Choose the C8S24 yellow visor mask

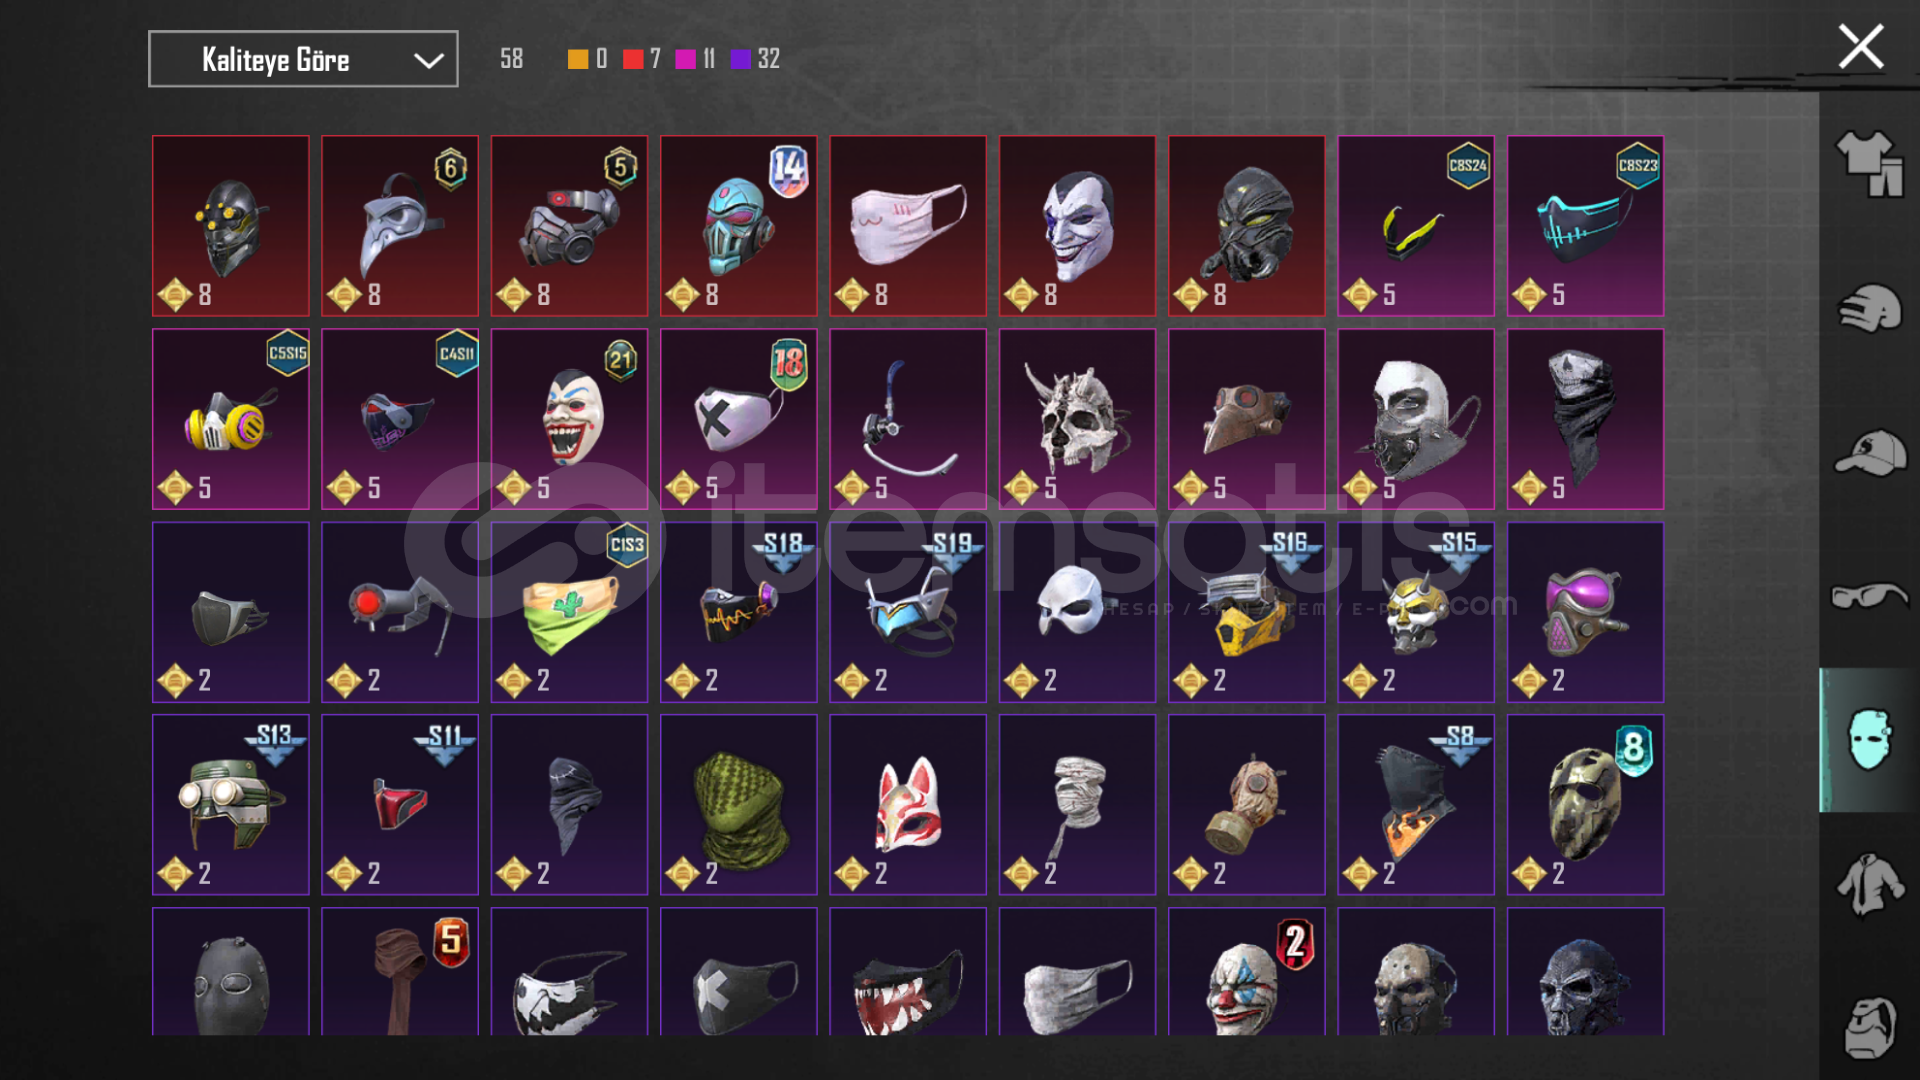[1416, 226]
